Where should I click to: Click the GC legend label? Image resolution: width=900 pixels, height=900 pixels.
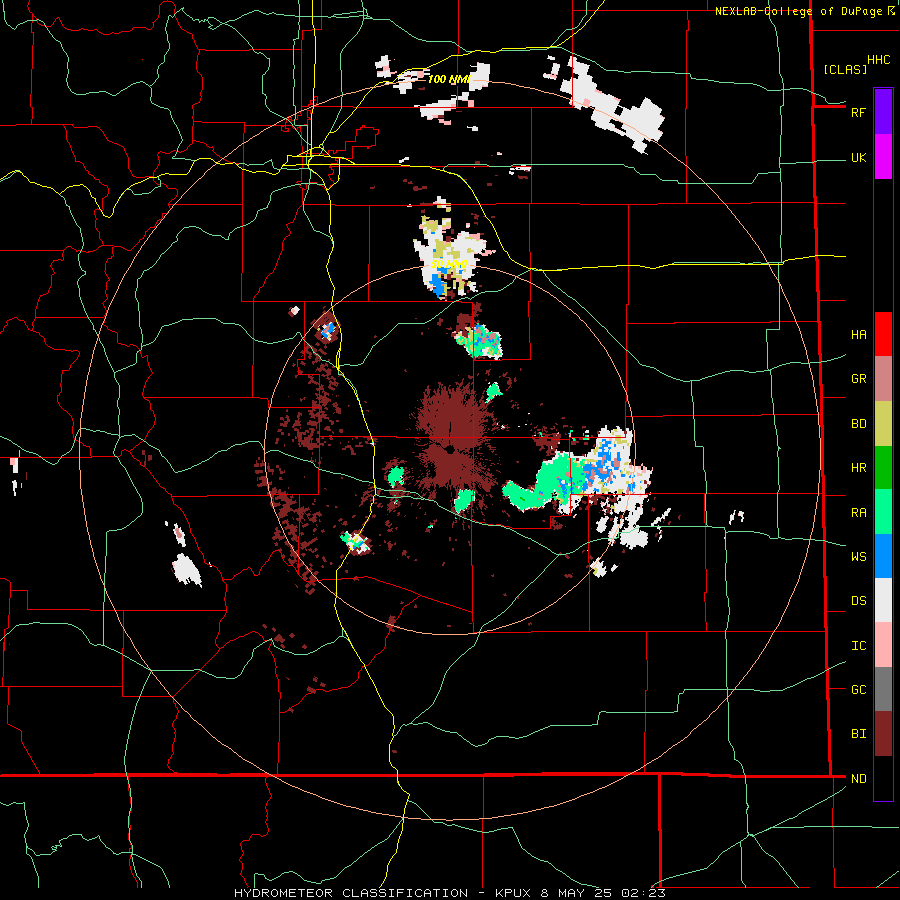858,689
